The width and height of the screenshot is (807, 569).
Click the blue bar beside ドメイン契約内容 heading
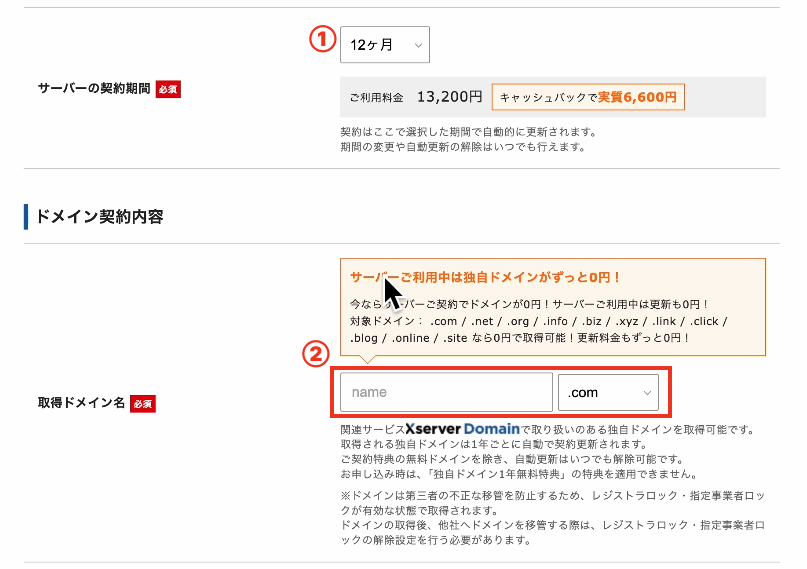pyautogui.click(x=26, y=216)
